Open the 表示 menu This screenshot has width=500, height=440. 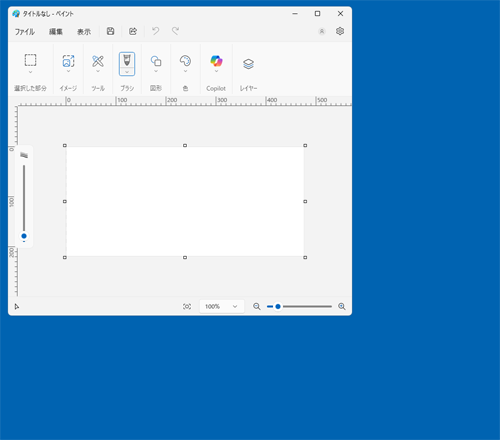pos(84,32)
